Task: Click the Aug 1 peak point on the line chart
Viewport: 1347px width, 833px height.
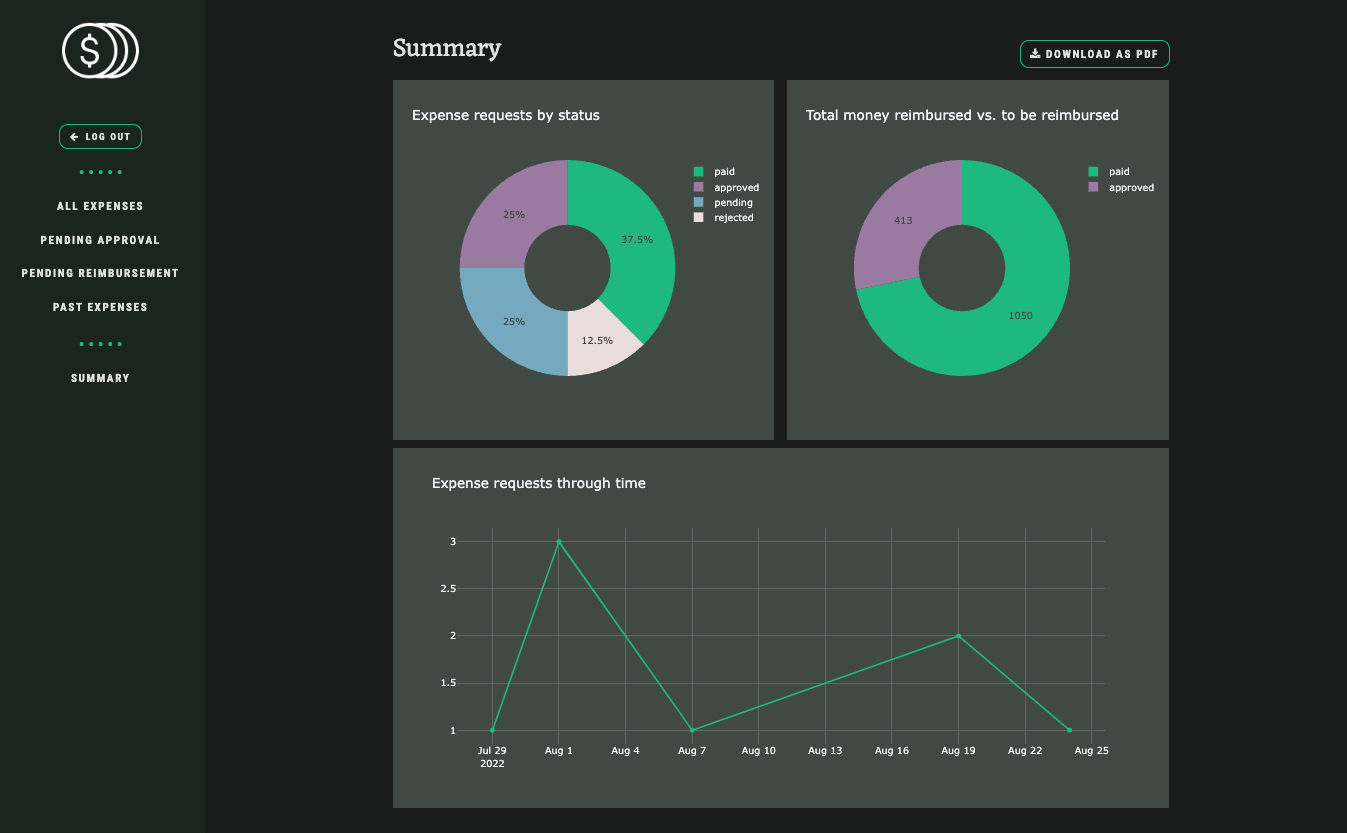Action: tap(559, 541)
